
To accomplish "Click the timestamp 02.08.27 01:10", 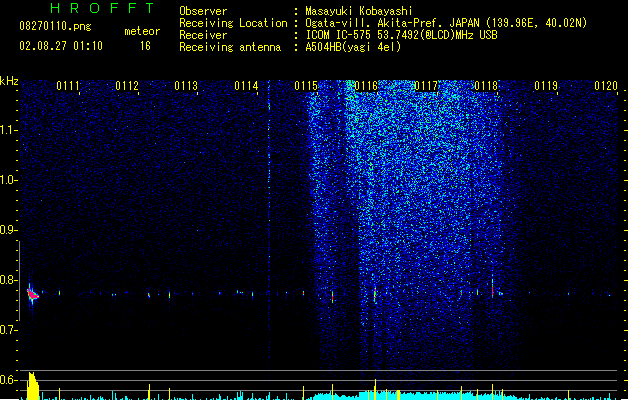I will 61,46.
